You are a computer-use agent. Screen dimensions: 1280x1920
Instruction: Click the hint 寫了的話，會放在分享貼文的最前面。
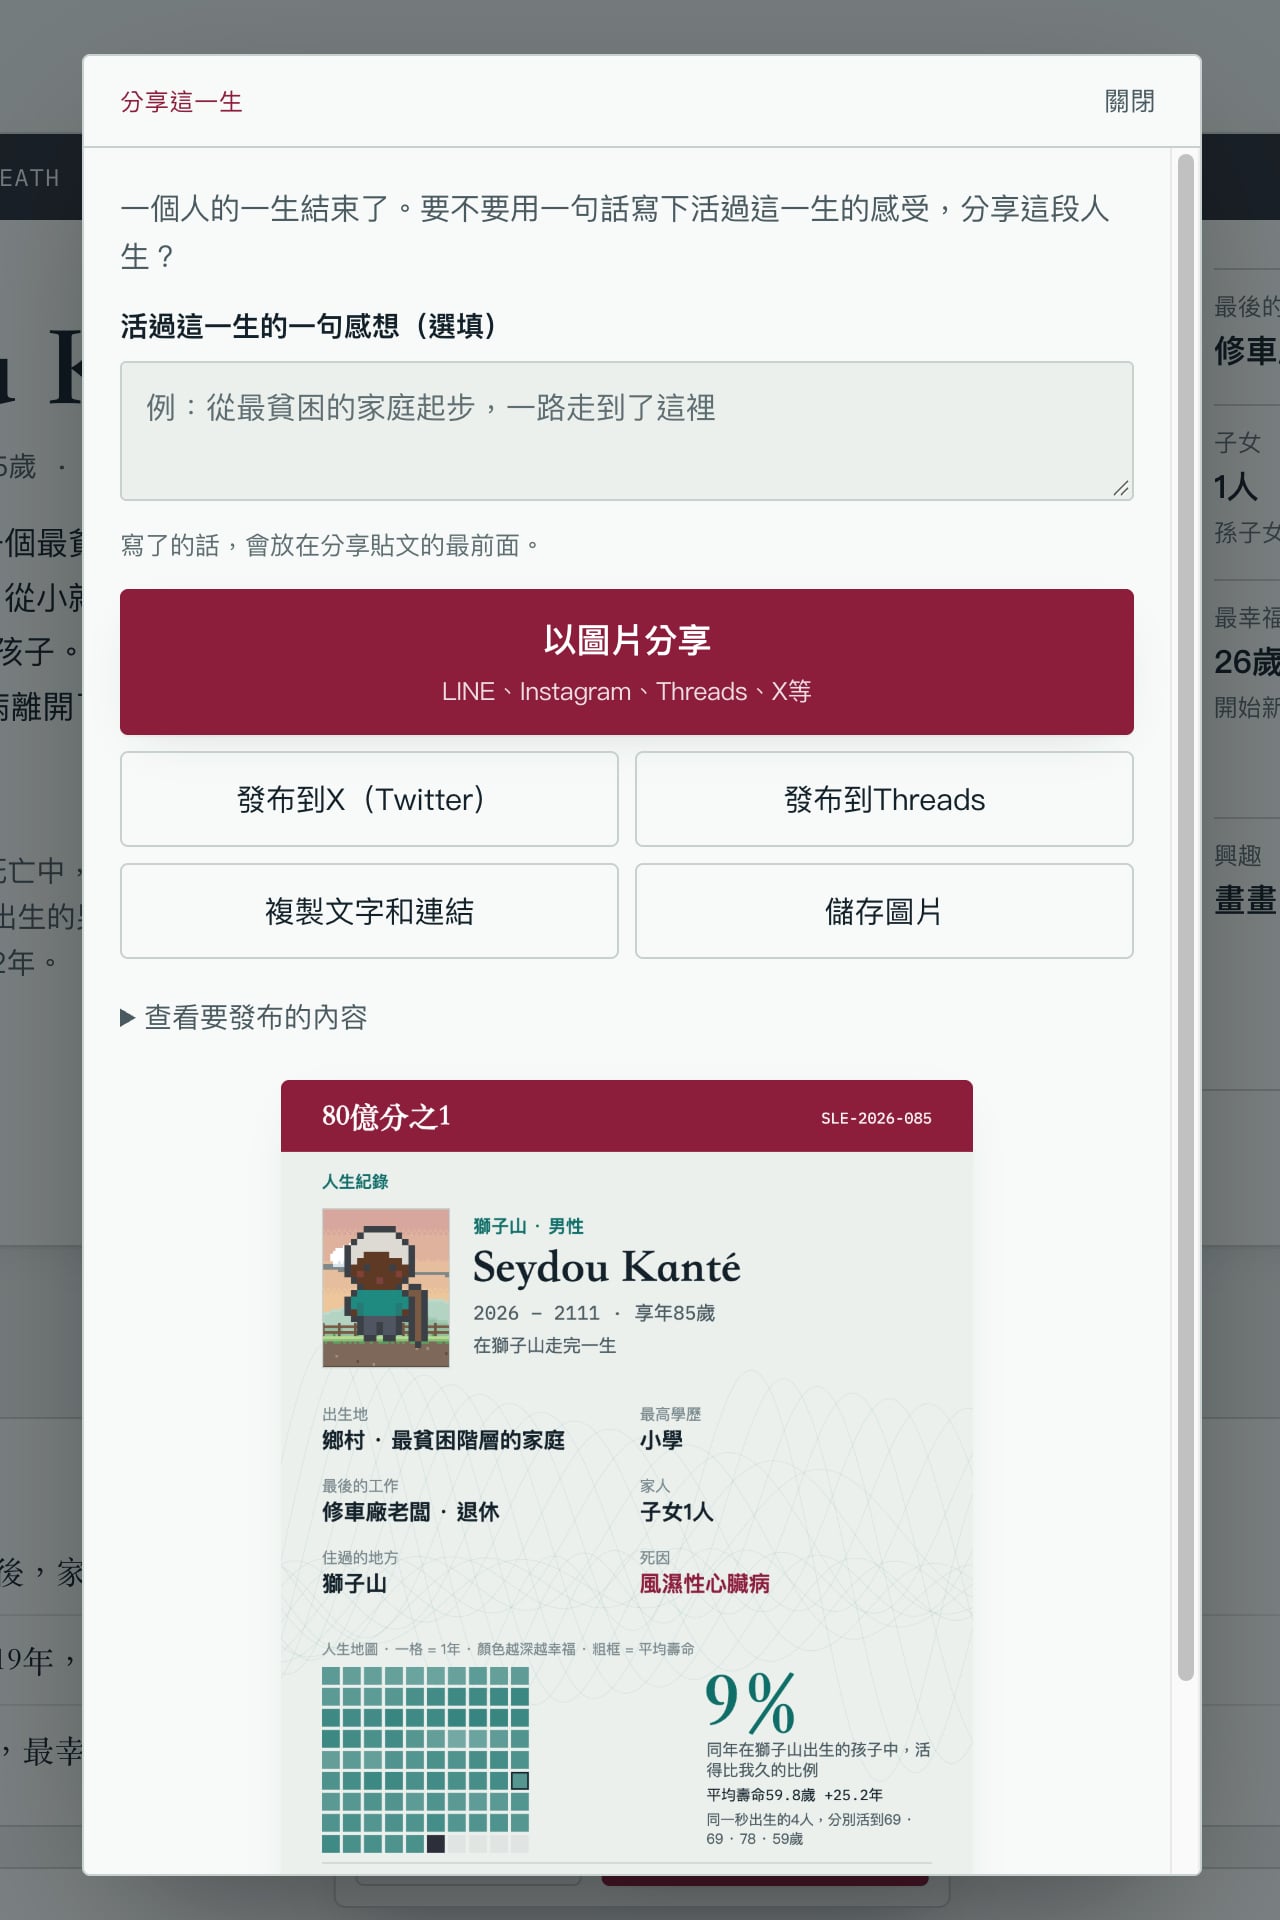330,545
